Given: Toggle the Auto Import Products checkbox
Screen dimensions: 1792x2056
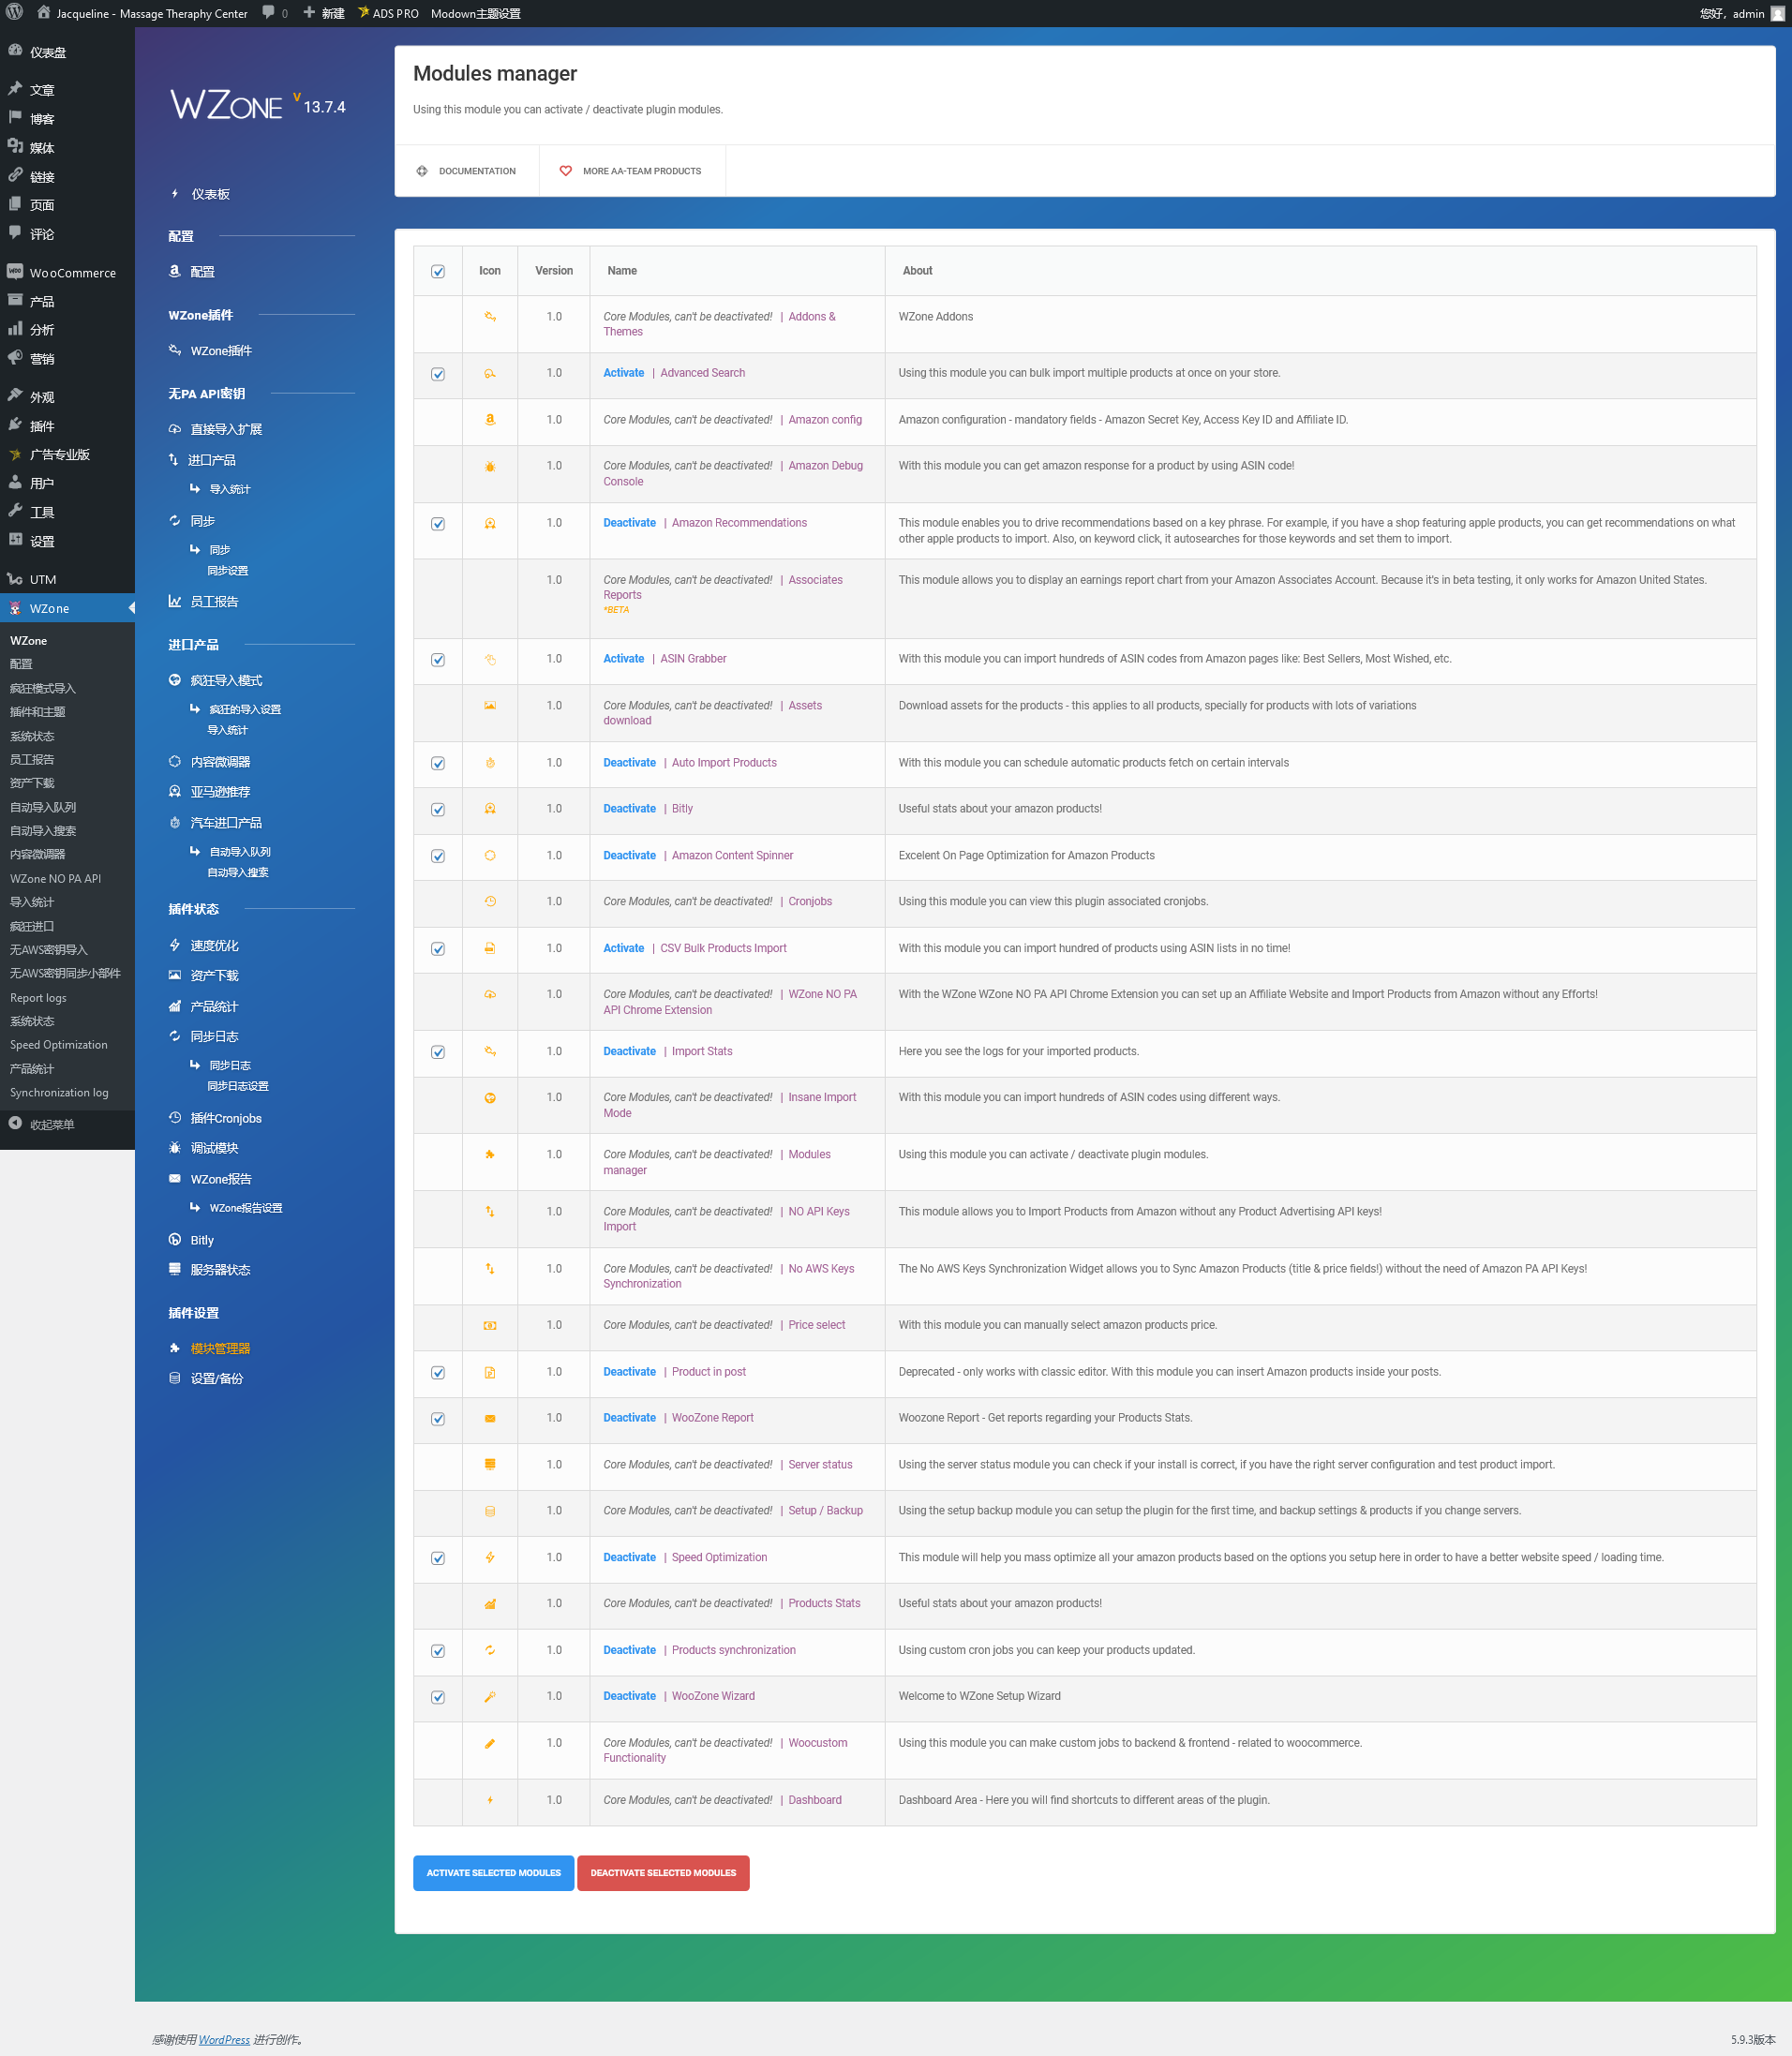Looking at the screenshot, I should point(438,763).
